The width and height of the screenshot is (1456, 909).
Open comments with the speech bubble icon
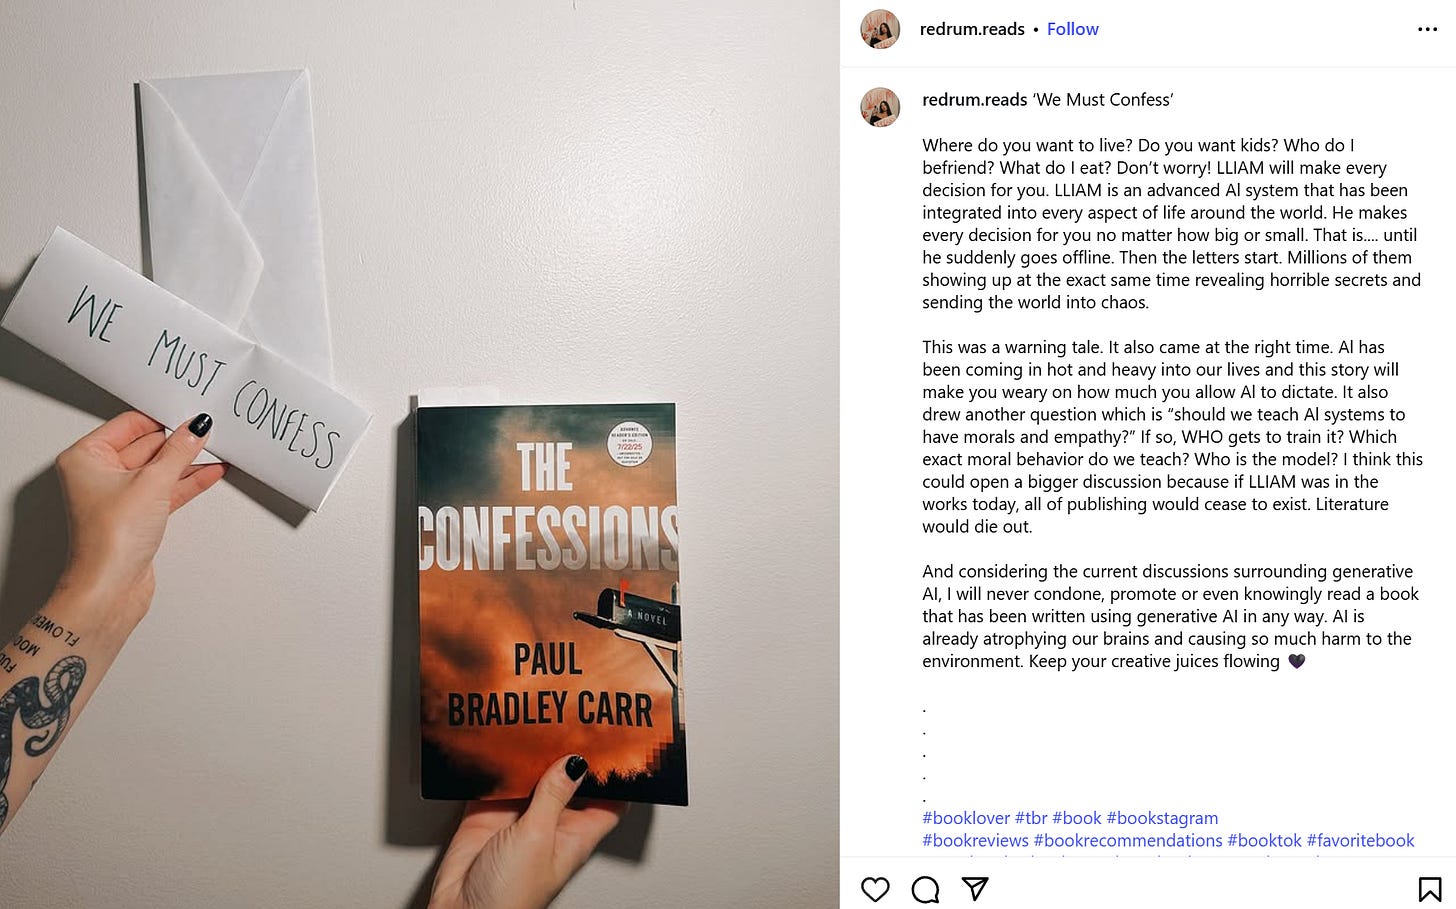926,889
